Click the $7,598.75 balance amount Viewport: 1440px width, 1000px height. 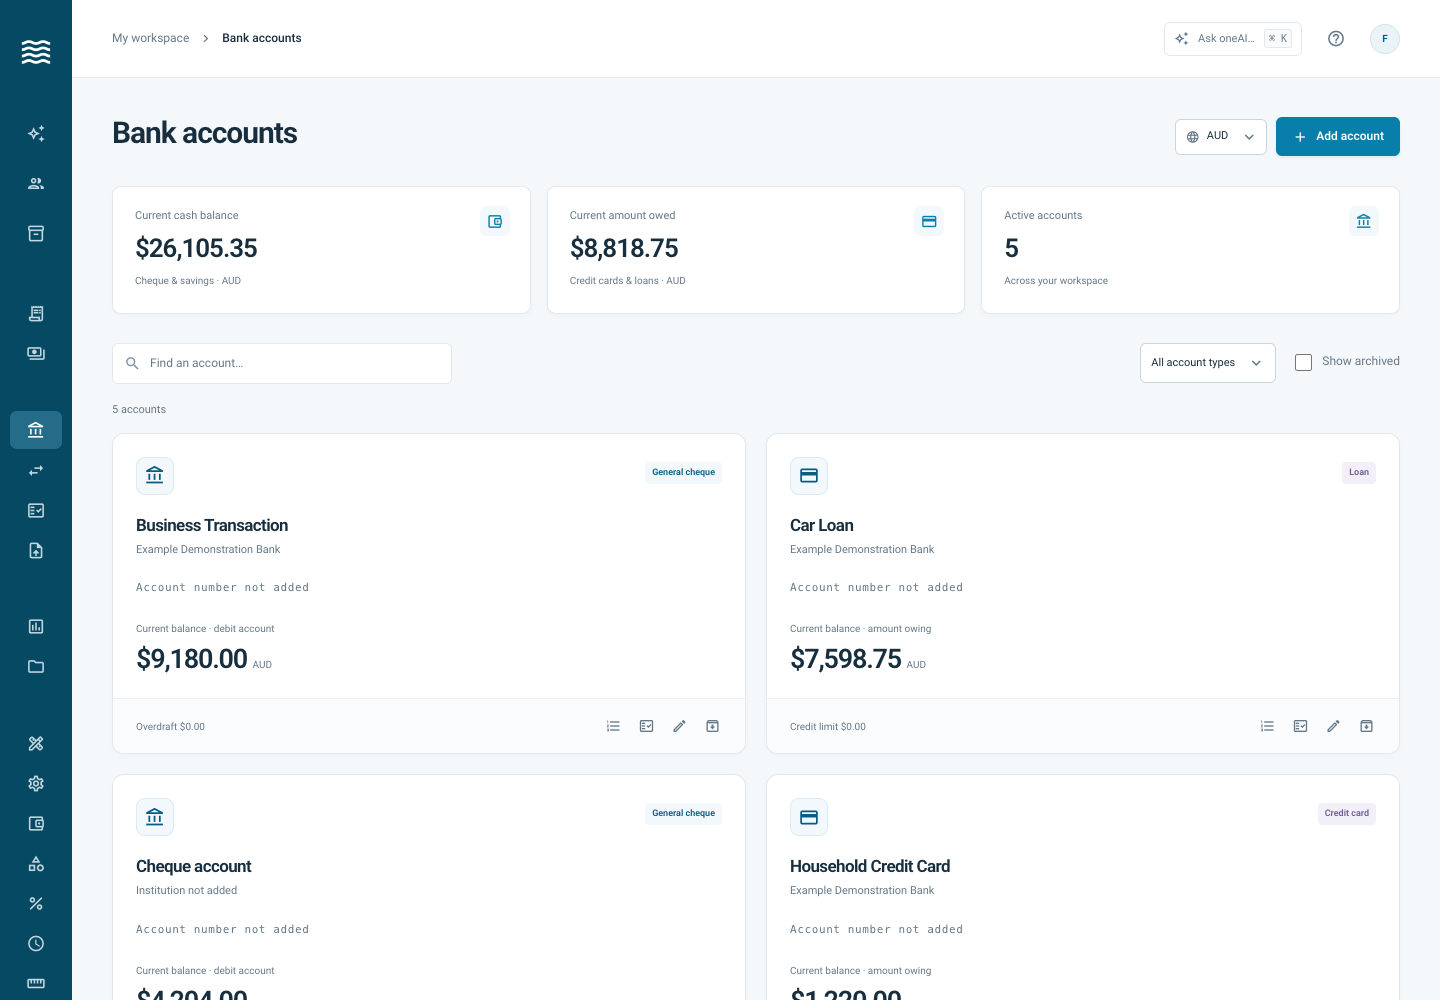tap(846, 659)
